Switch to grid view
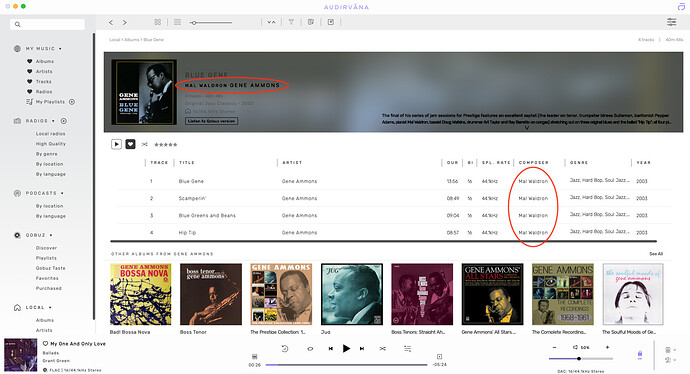The image size is (690, 374). pos(158,22)
